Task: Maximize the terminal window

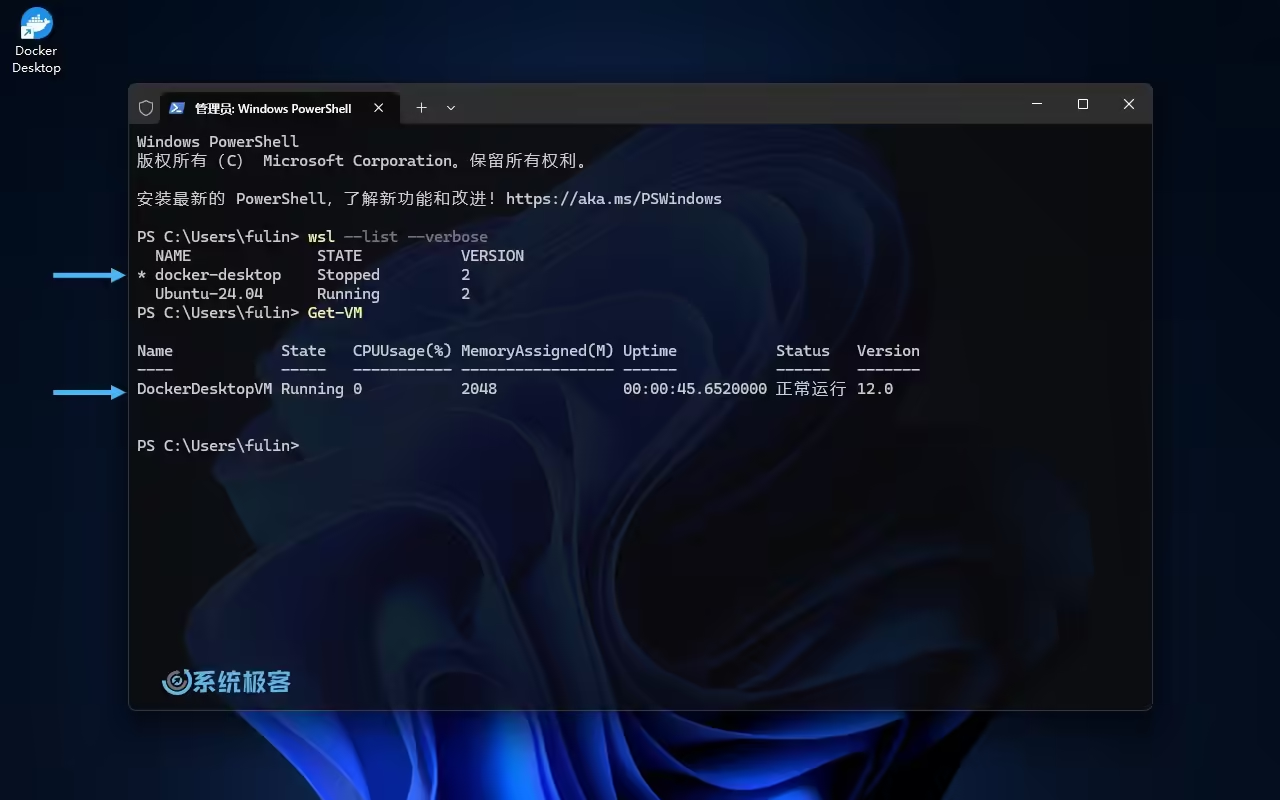Action: tap(1083, 104)
